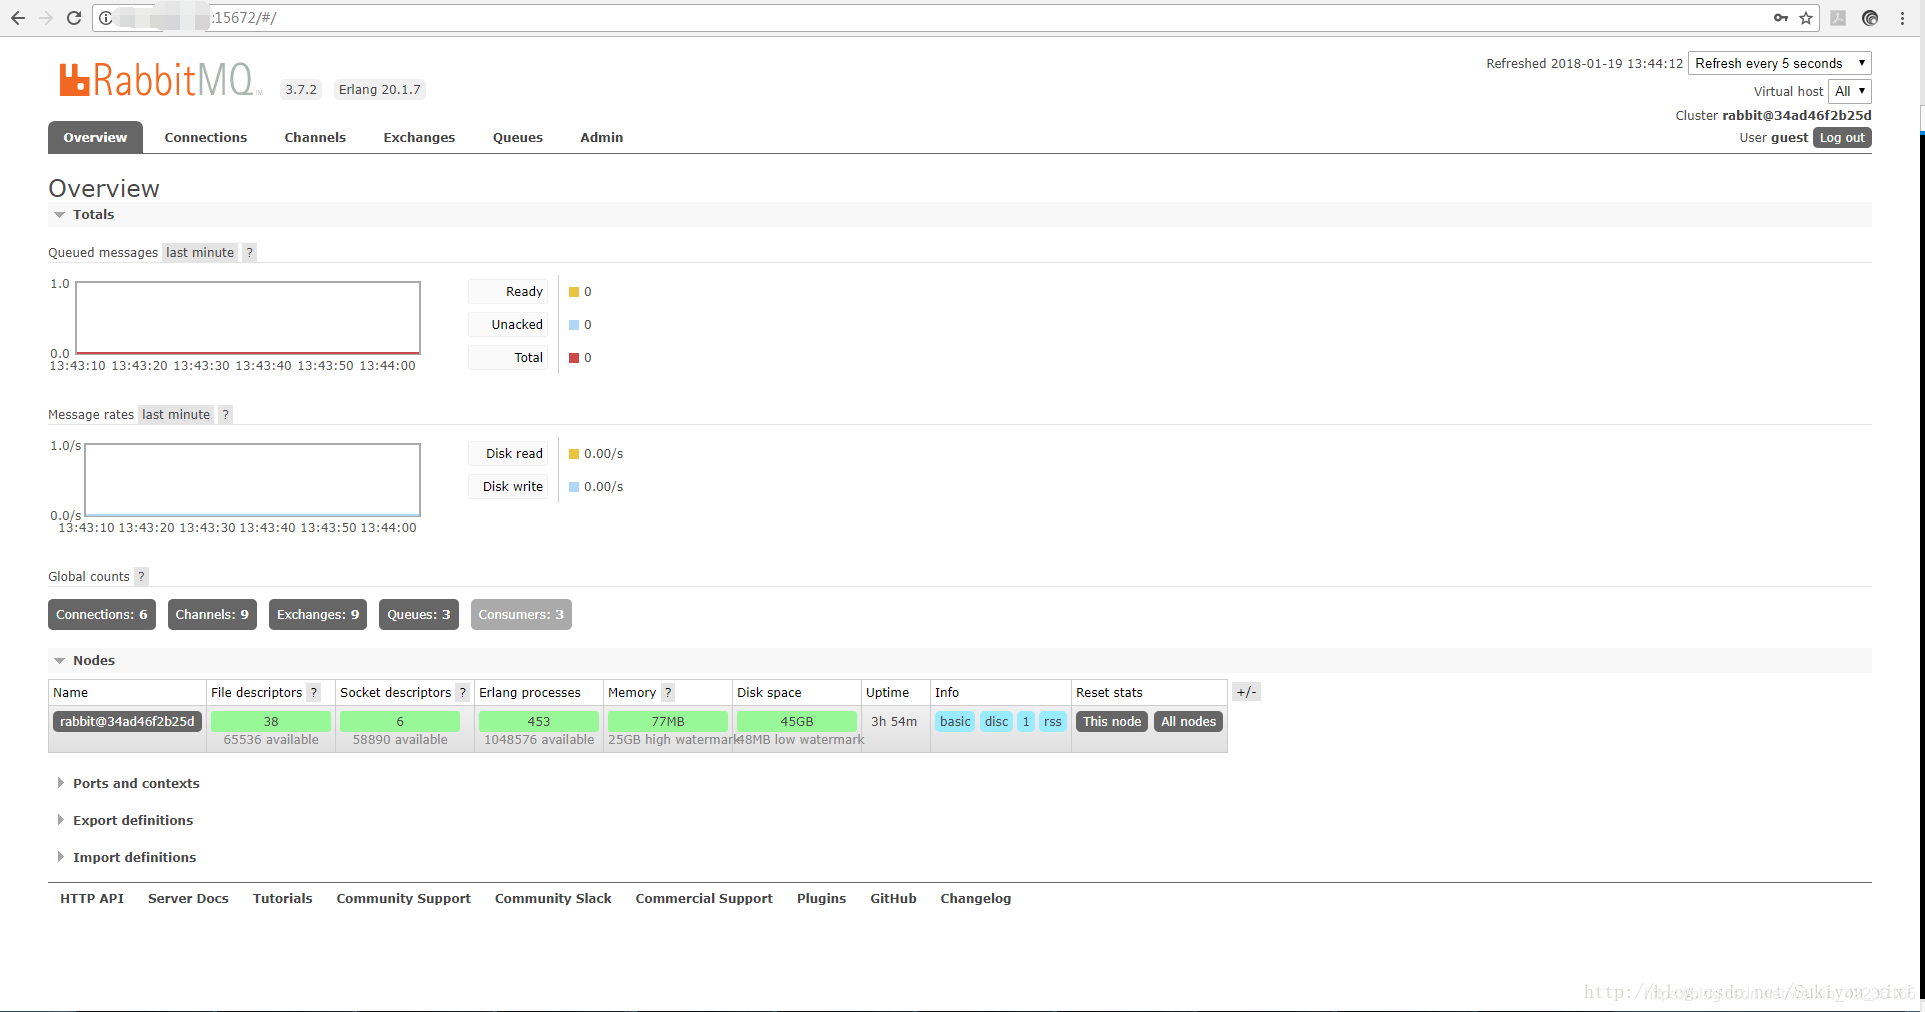Image resolution: width=1925 pixels, height=1012 pixels.
Task: Open help for Queued messages
Action: [x=250, y=253]
